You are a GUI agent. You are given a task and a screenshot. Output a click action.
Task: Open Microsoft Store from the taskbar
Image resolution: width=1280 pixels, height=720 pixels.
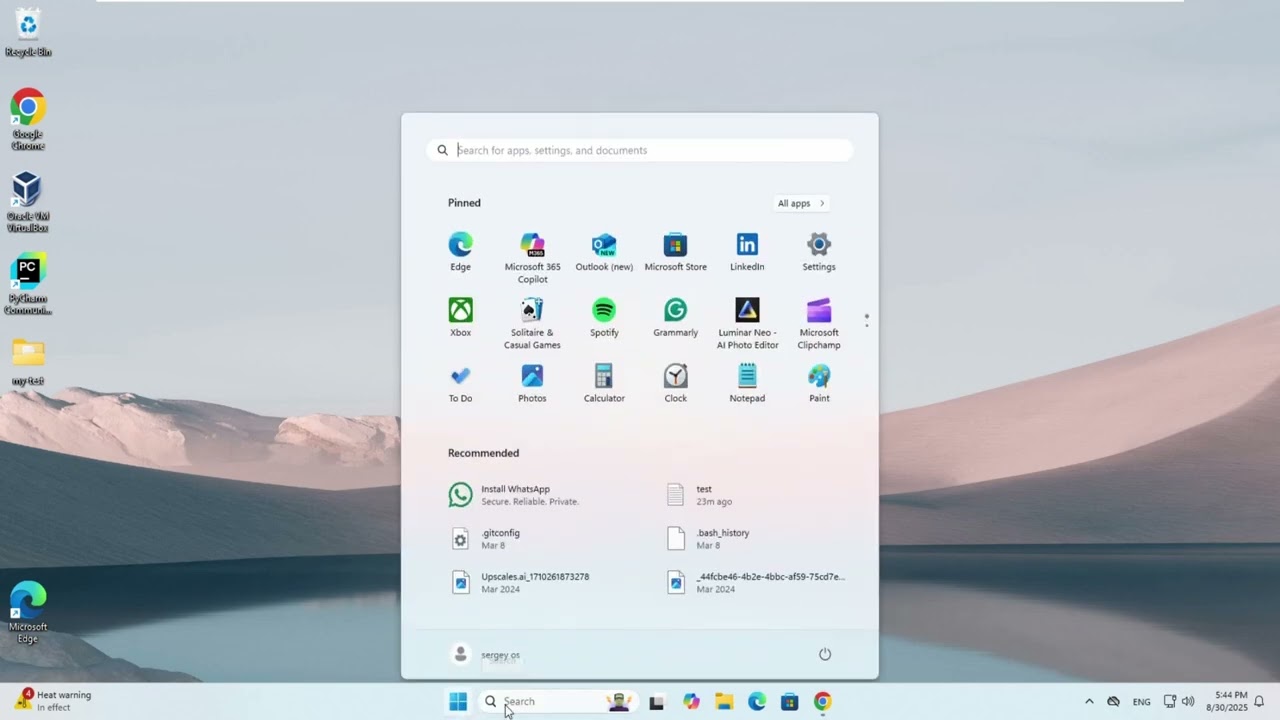(789, 702)
